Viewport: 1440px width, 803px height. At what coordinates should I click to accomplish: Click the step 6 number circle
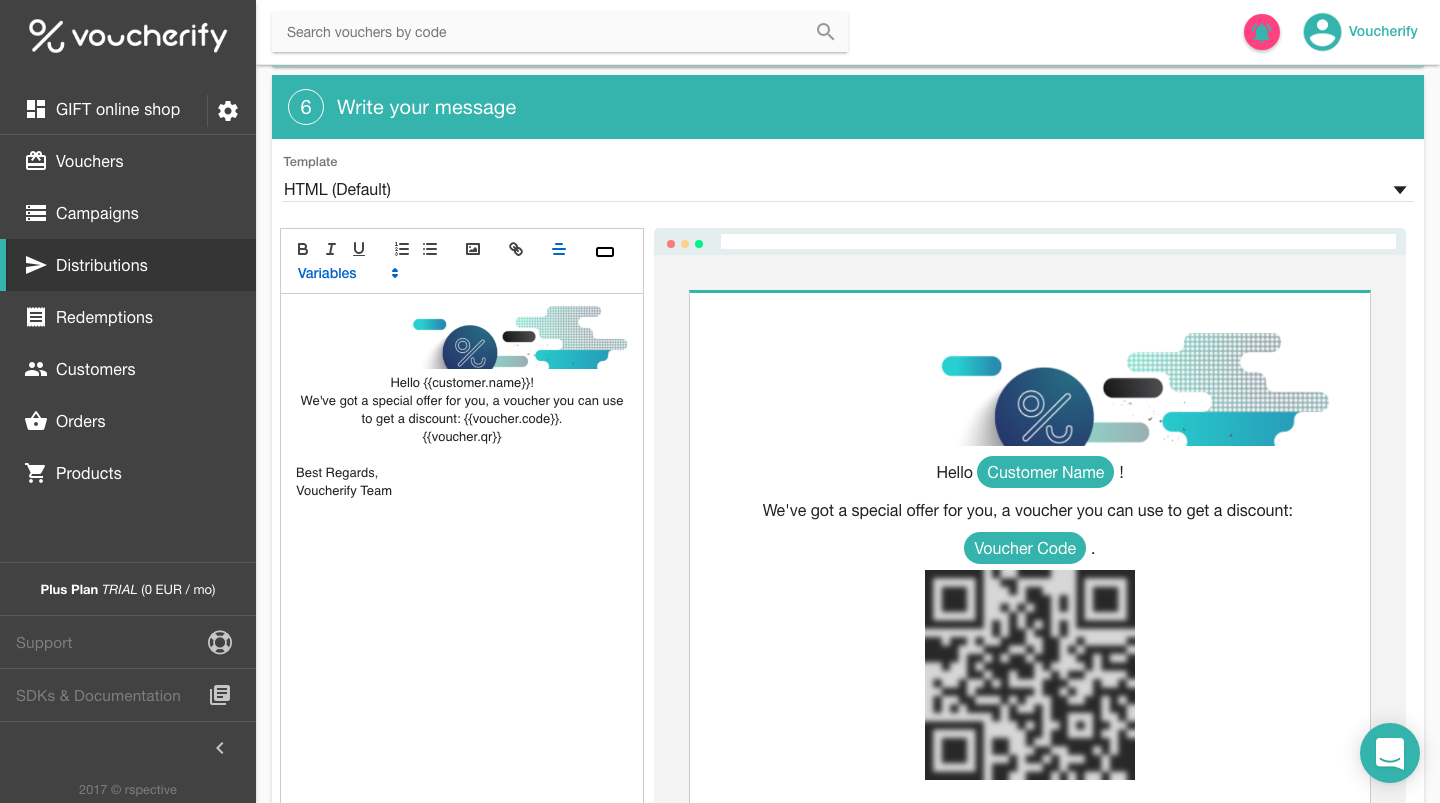(x=306, y=107)
